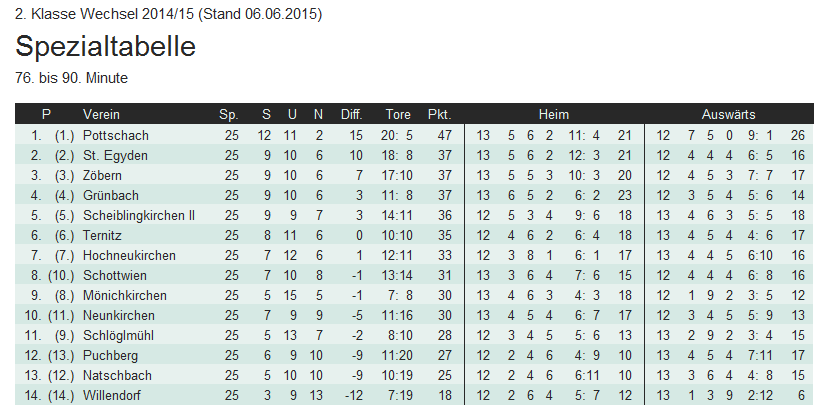Click the Pkt. column header
This screenshot has width=828, height=412.
[x=440, y=114]
